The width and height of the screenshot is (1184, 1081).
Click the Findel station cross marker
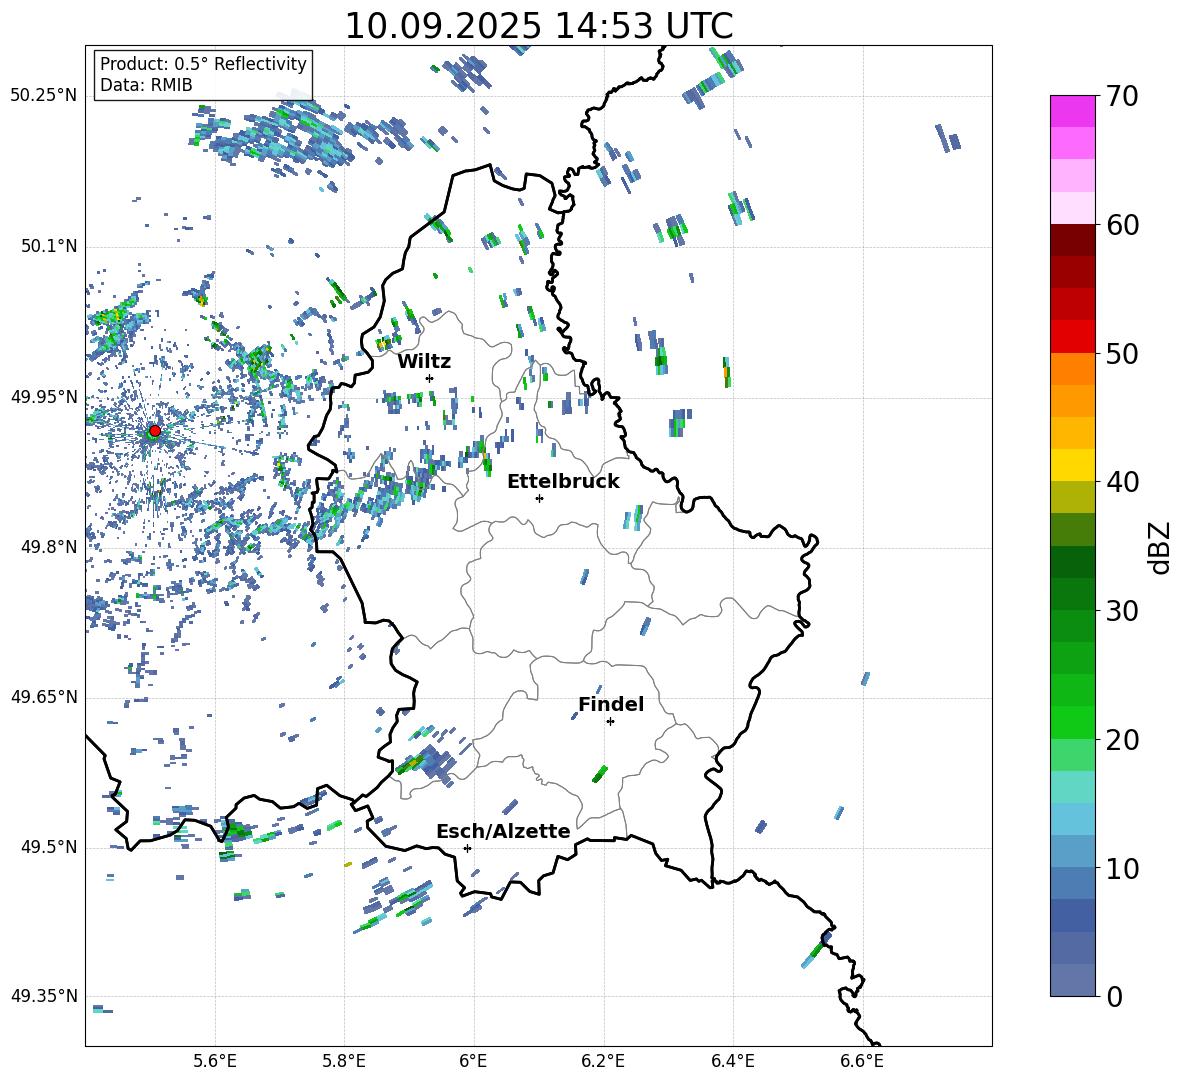[610, 721]
